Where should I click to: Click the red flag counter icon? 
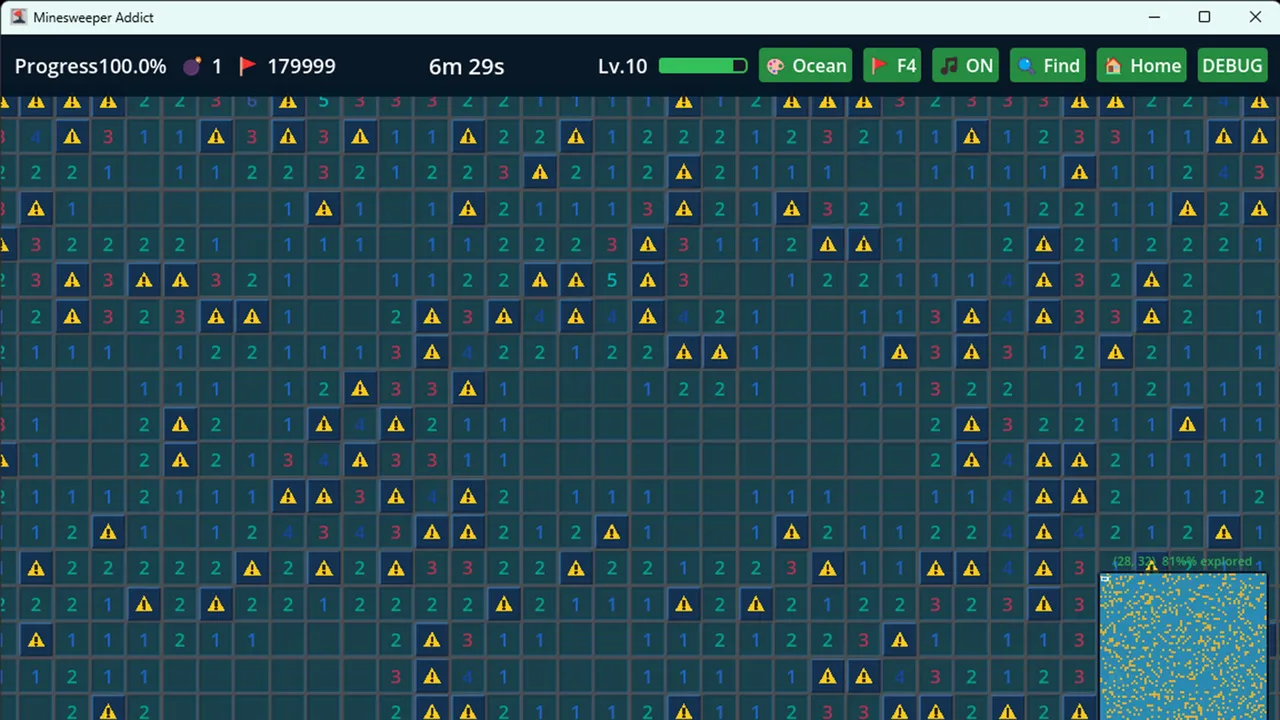(x=247, y=66)
